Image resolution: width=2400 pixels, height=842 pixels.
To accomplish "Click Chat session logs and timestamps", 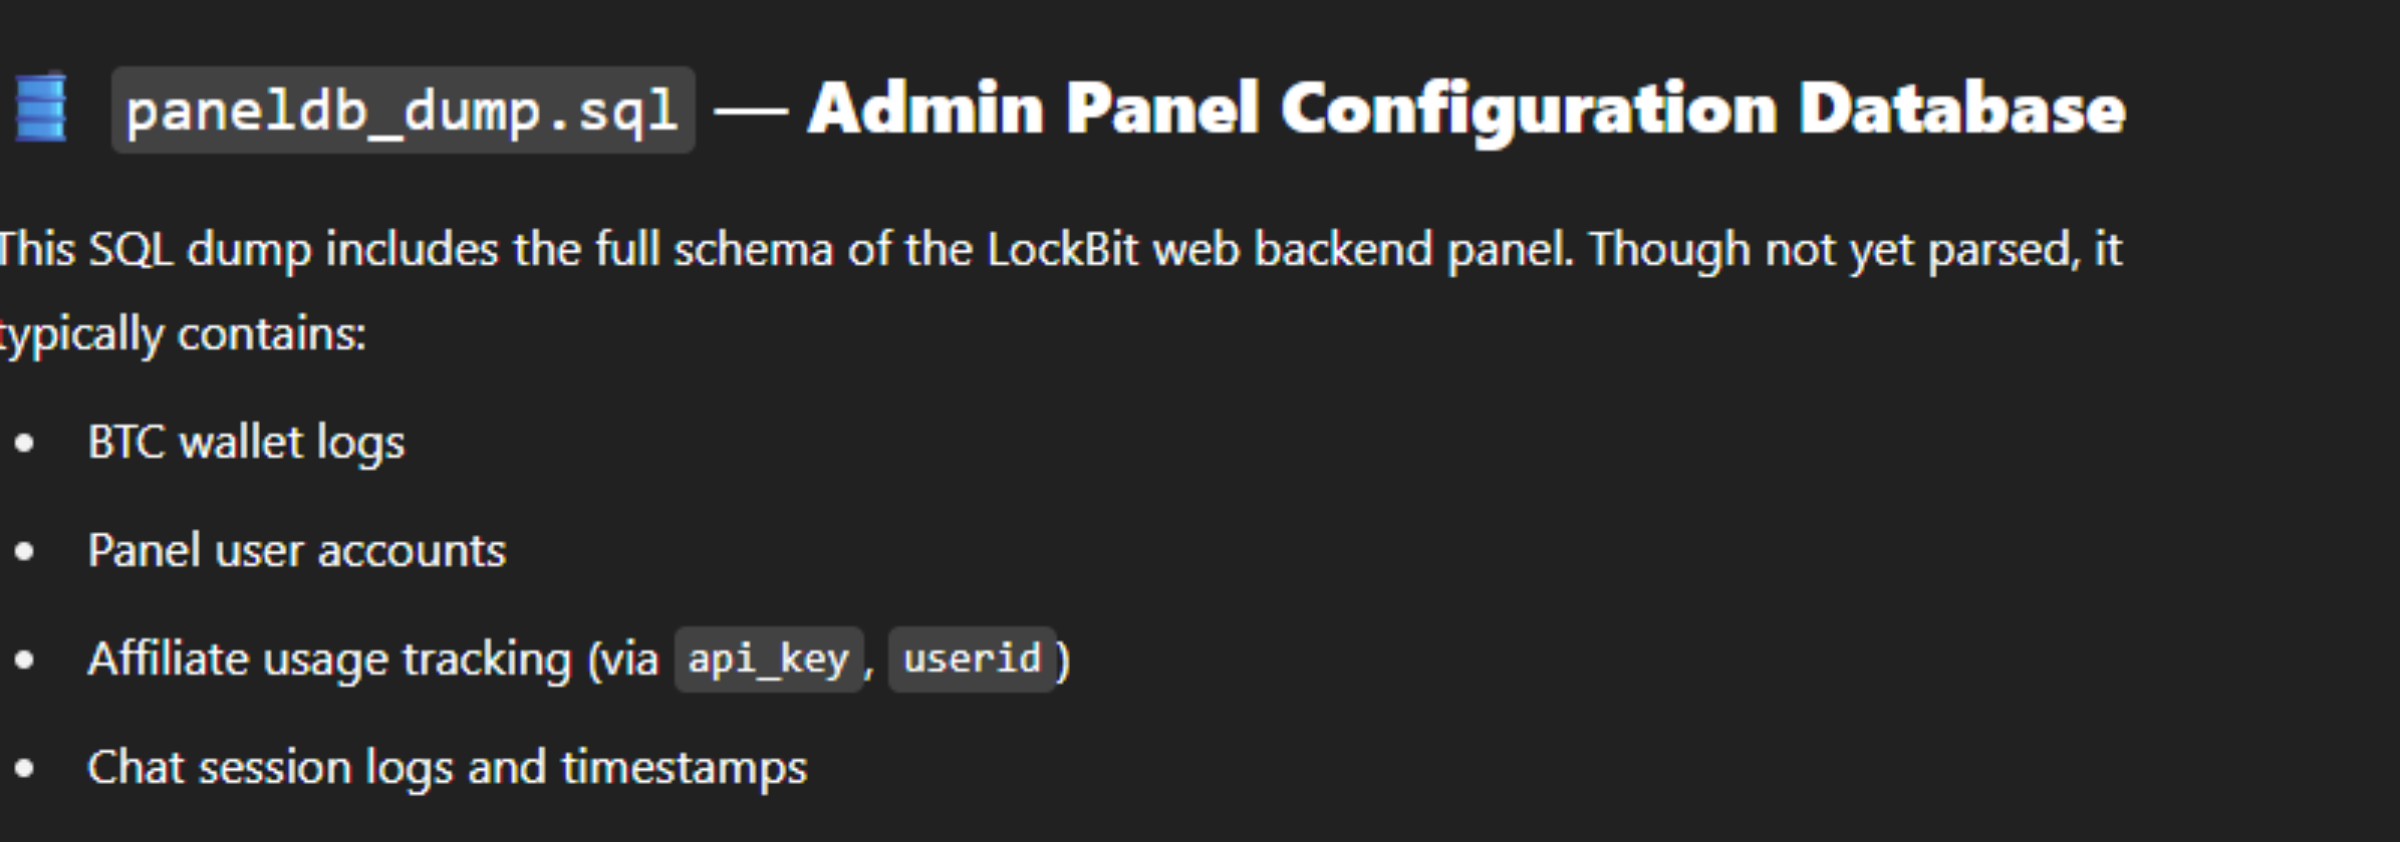I will (447, 768).
